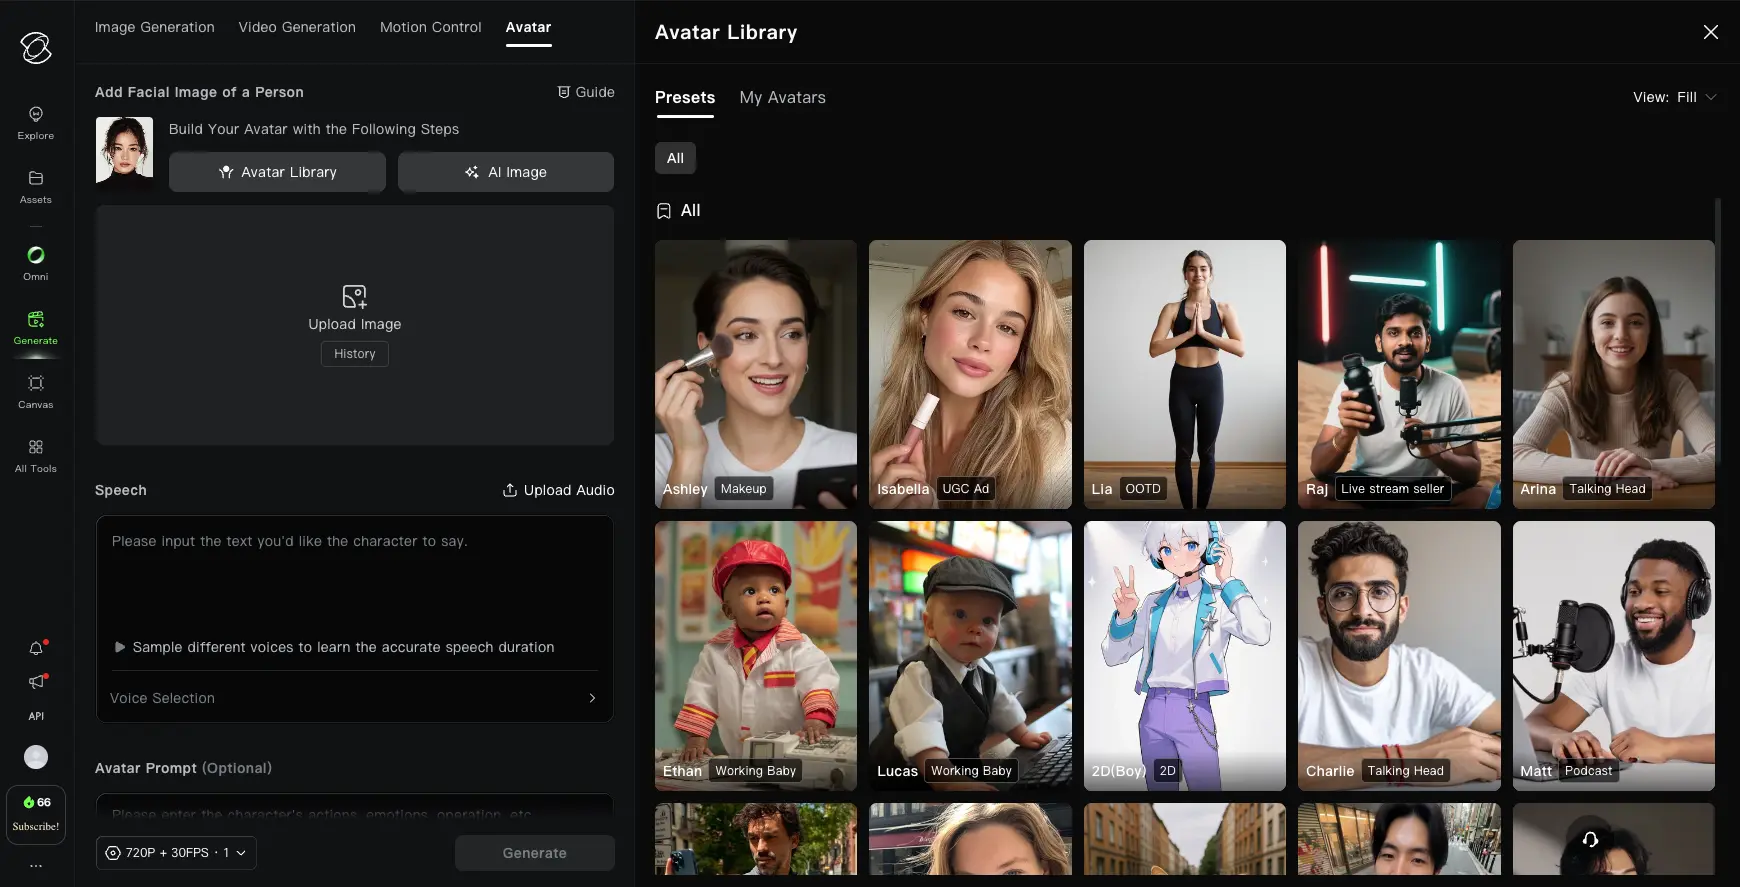Screen dimensions: 1740x887
Task: Open the Omni tool
Action: coord(36,264)
